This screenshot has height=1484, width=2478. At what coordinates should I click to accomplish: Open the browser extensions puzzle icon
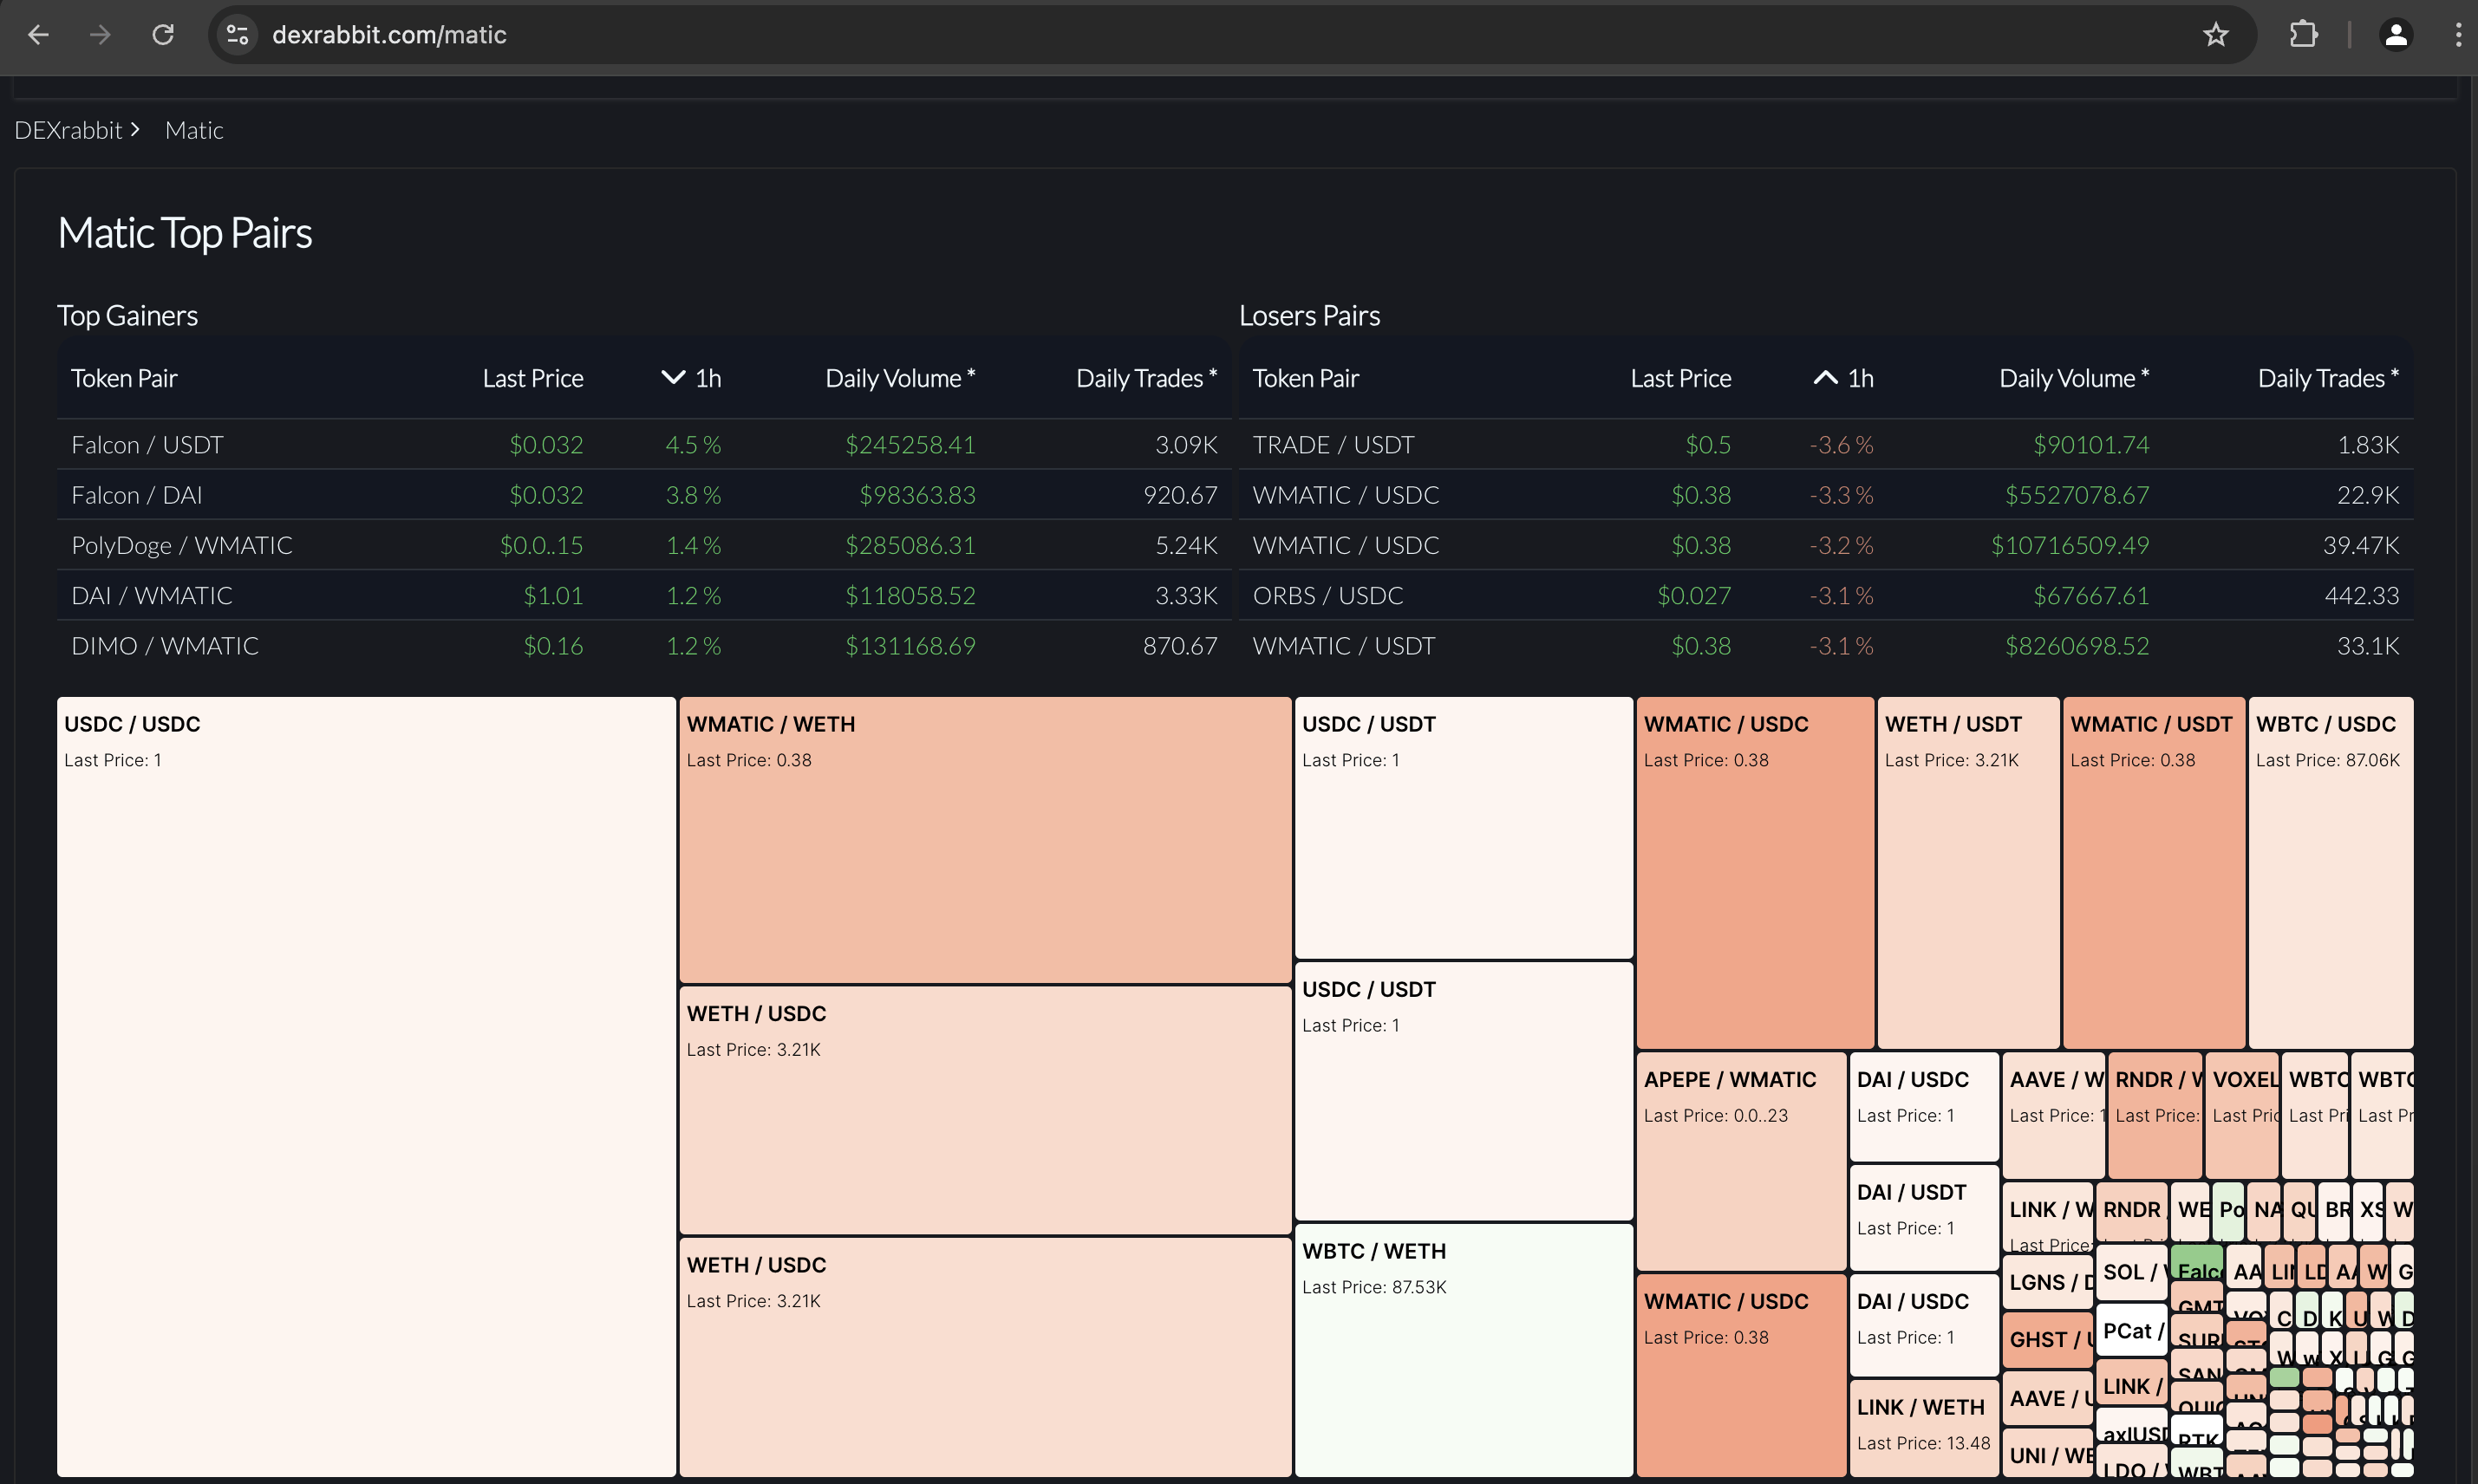2303,35
